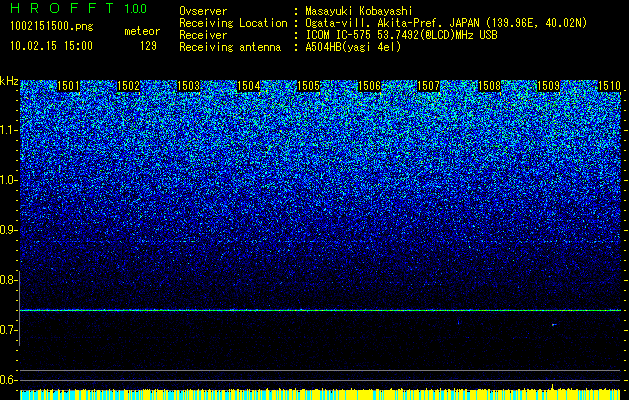The height and width of the screenshot is (400, 629).
Task: Click the Receiving antenna label
Action: tap(230, 47)
